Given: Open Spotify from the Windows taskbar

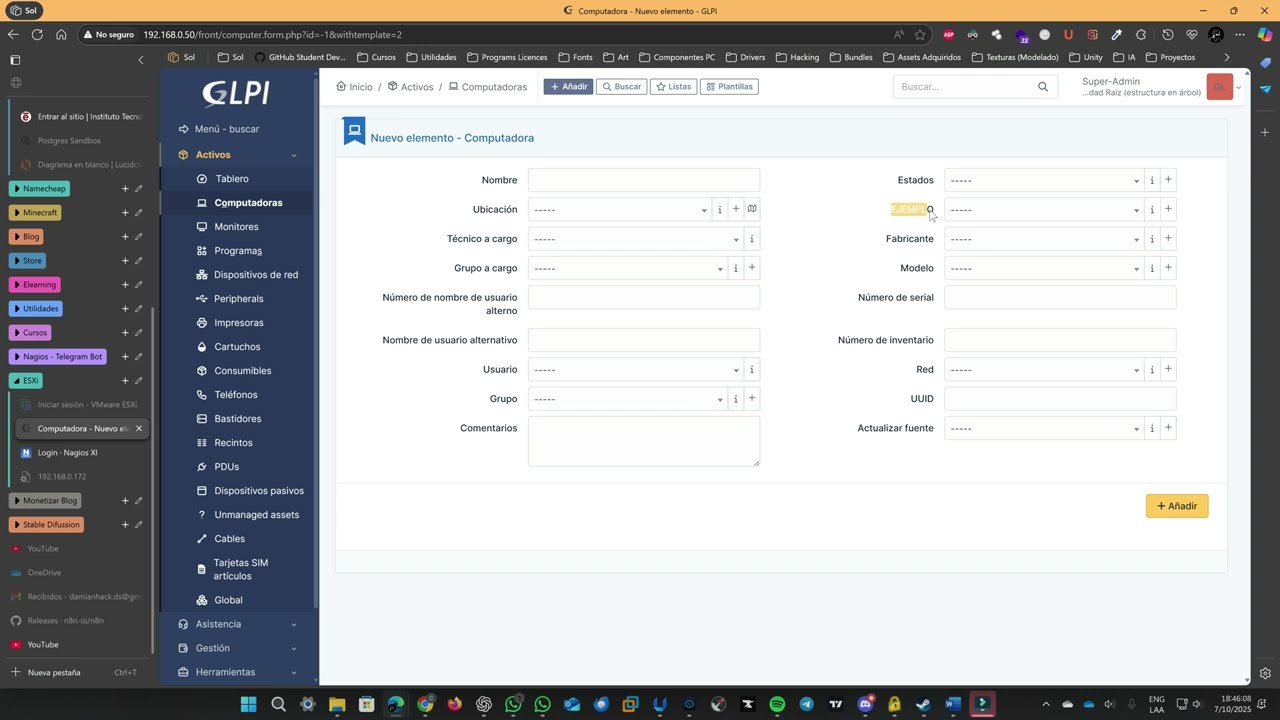Looking at the screenshot, I should 777,704.
